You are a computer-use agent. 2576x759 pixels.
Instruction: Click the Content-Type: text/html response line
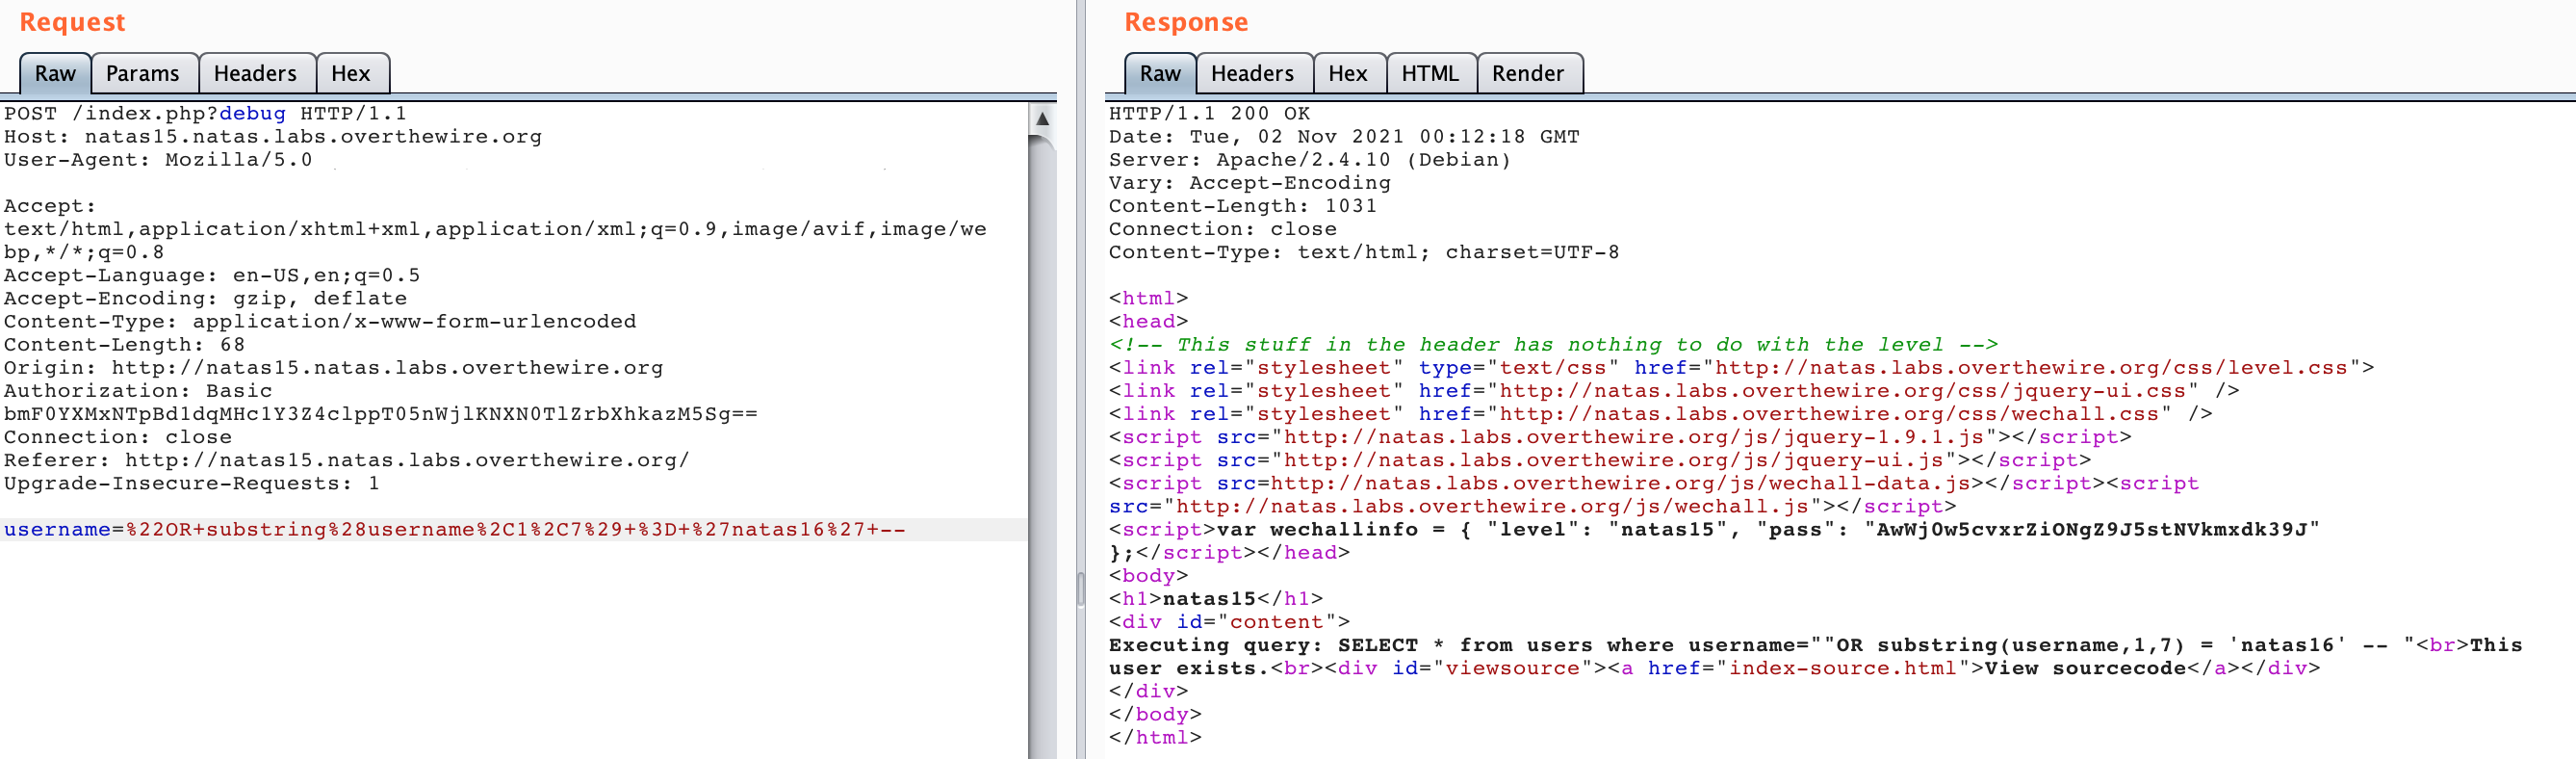point(1364,253)
